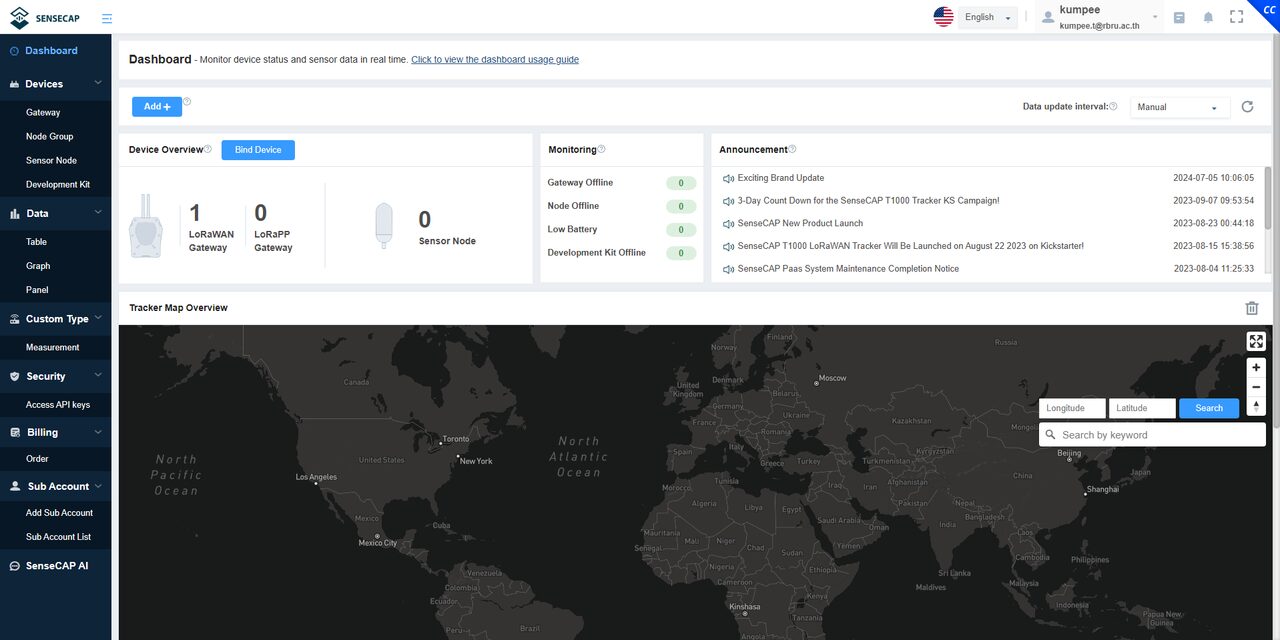Open the documents icon beside the bell
This screenshot has height=640, width=1280.
[1179, 17]
